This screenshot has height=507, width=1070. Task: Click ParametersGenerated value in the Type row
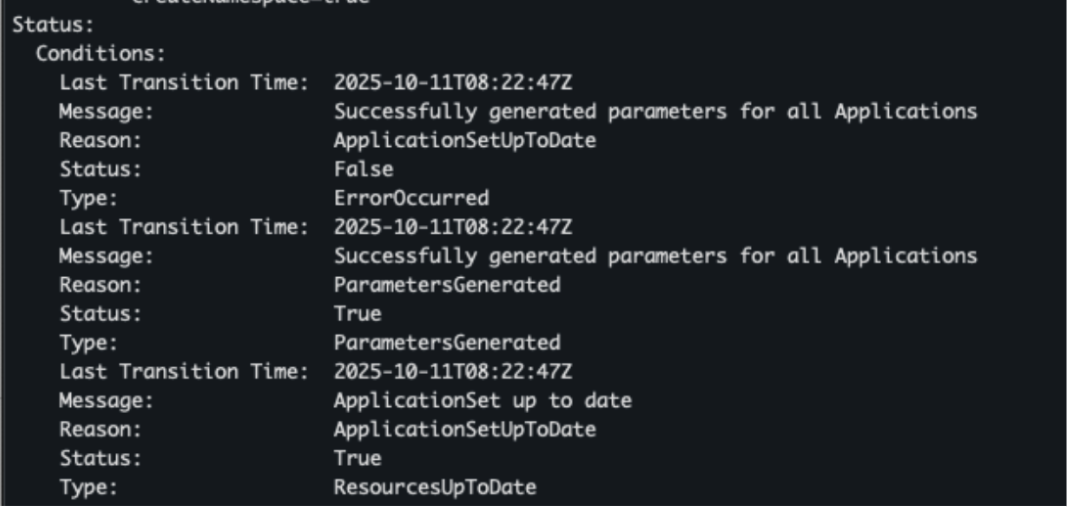coord(447,343)
